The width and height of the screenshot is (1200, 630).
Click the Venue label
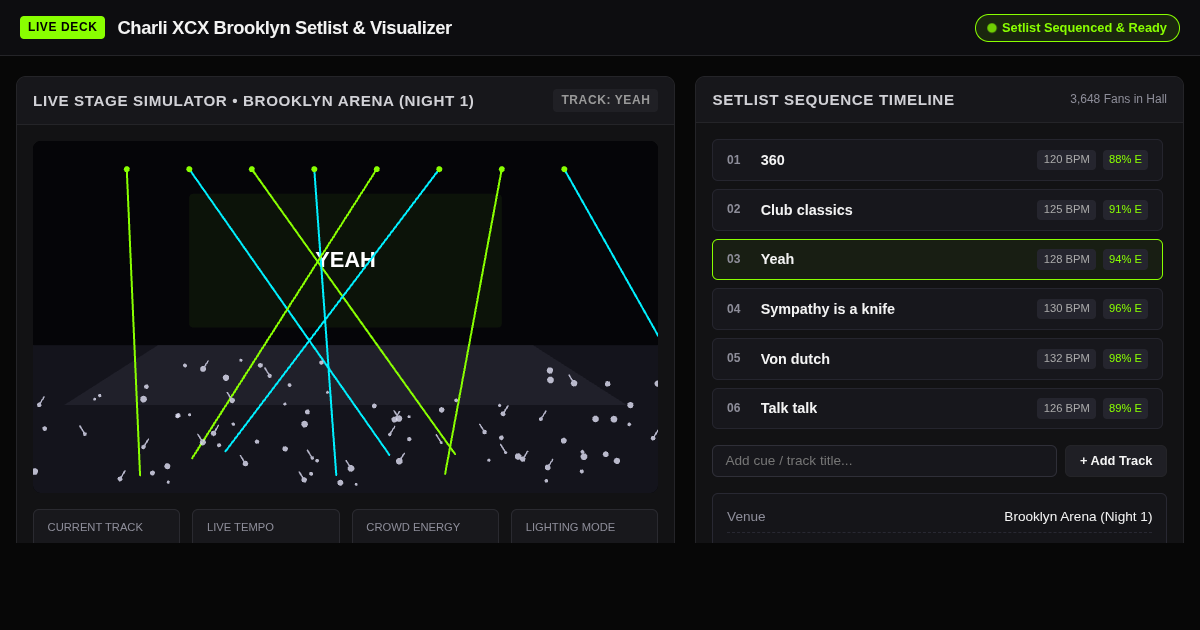pyautogui.click(x=746, y=517)
